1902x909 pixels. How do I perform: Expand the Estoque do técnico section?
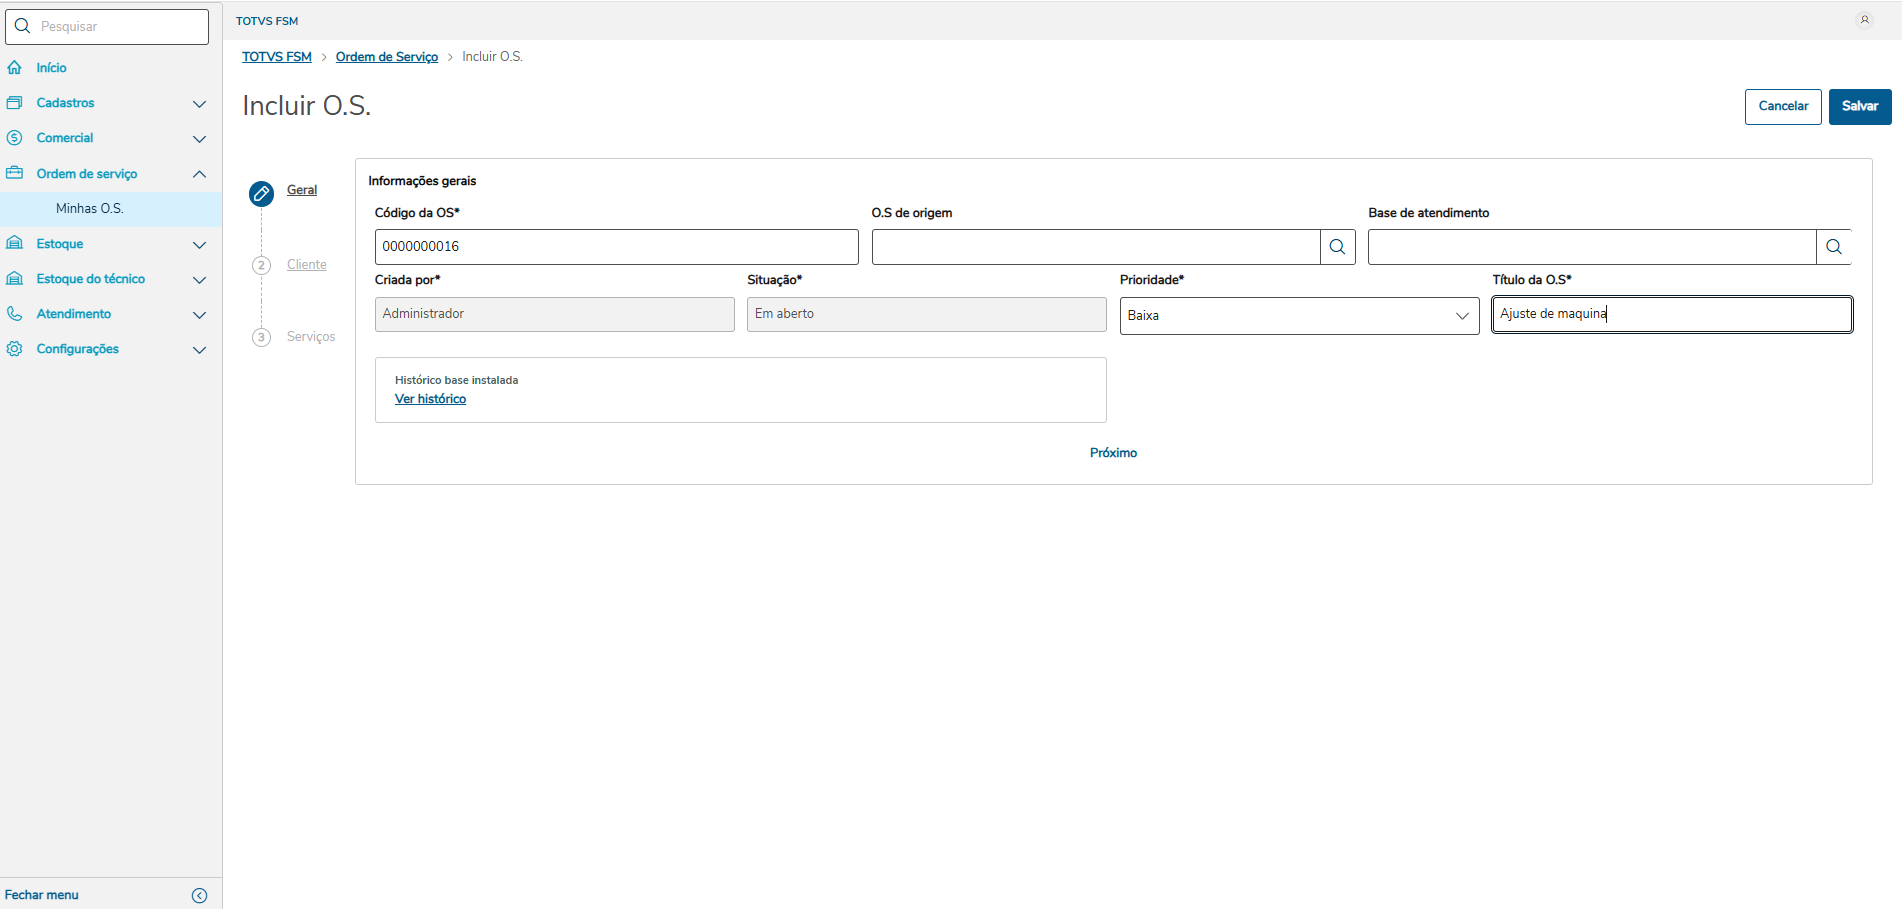[x=199, y=280]
